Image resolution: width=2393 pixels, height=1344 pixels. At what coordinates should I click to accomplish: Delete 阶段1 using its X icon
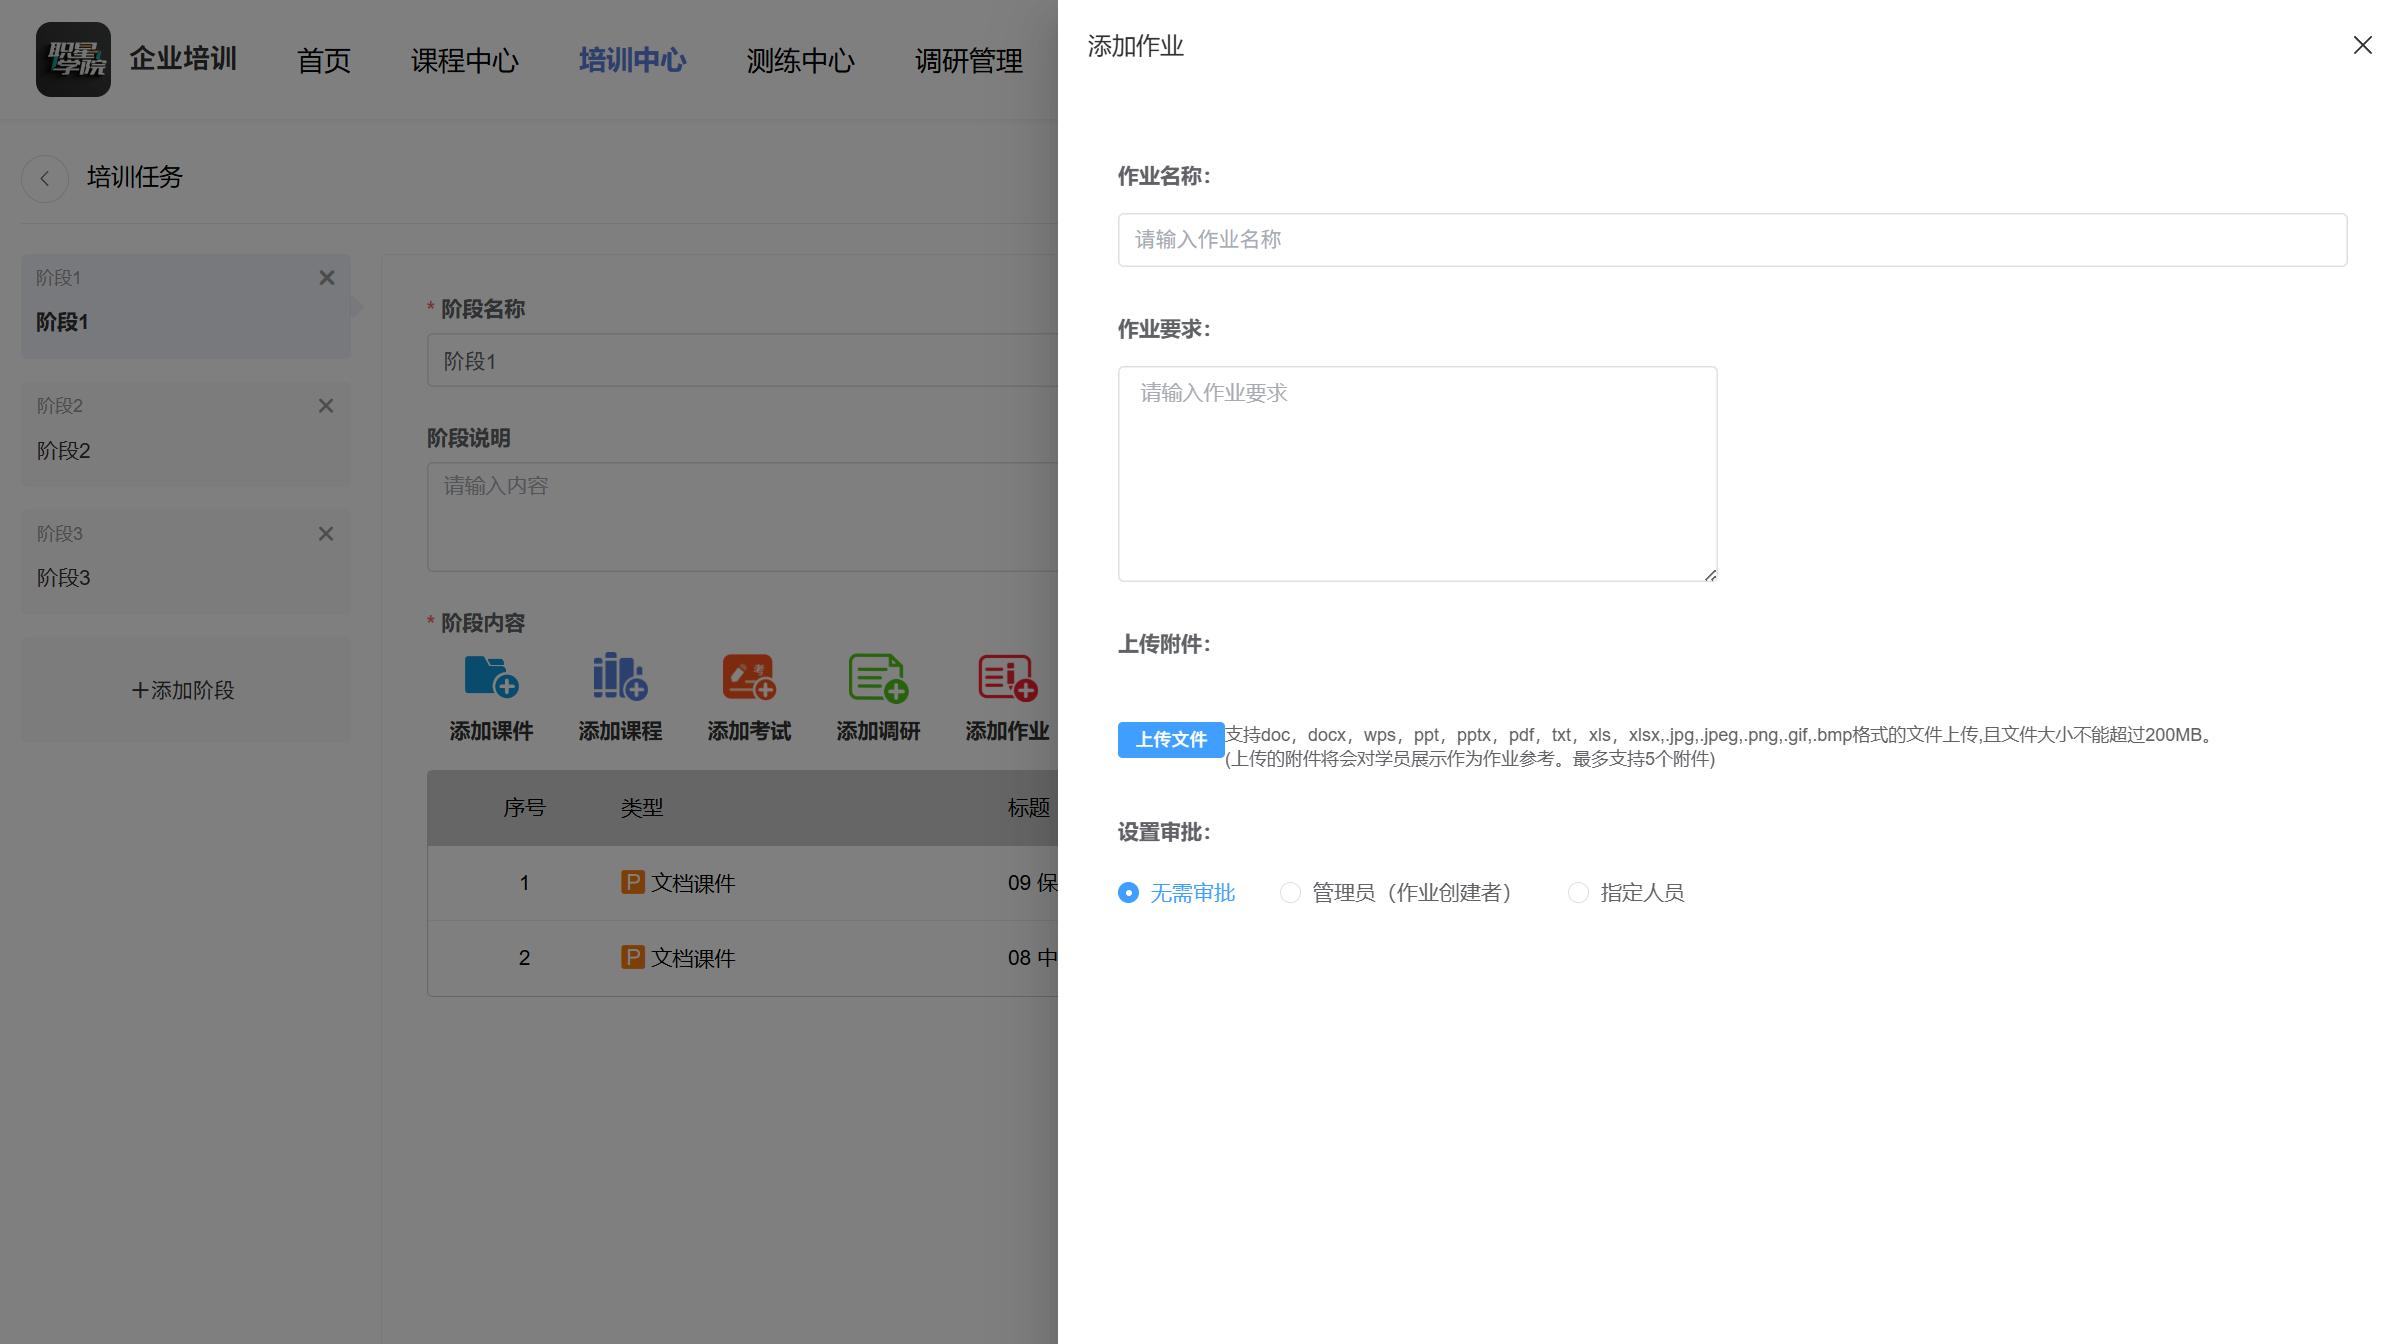pyautogui.click(x=326, y=277)
